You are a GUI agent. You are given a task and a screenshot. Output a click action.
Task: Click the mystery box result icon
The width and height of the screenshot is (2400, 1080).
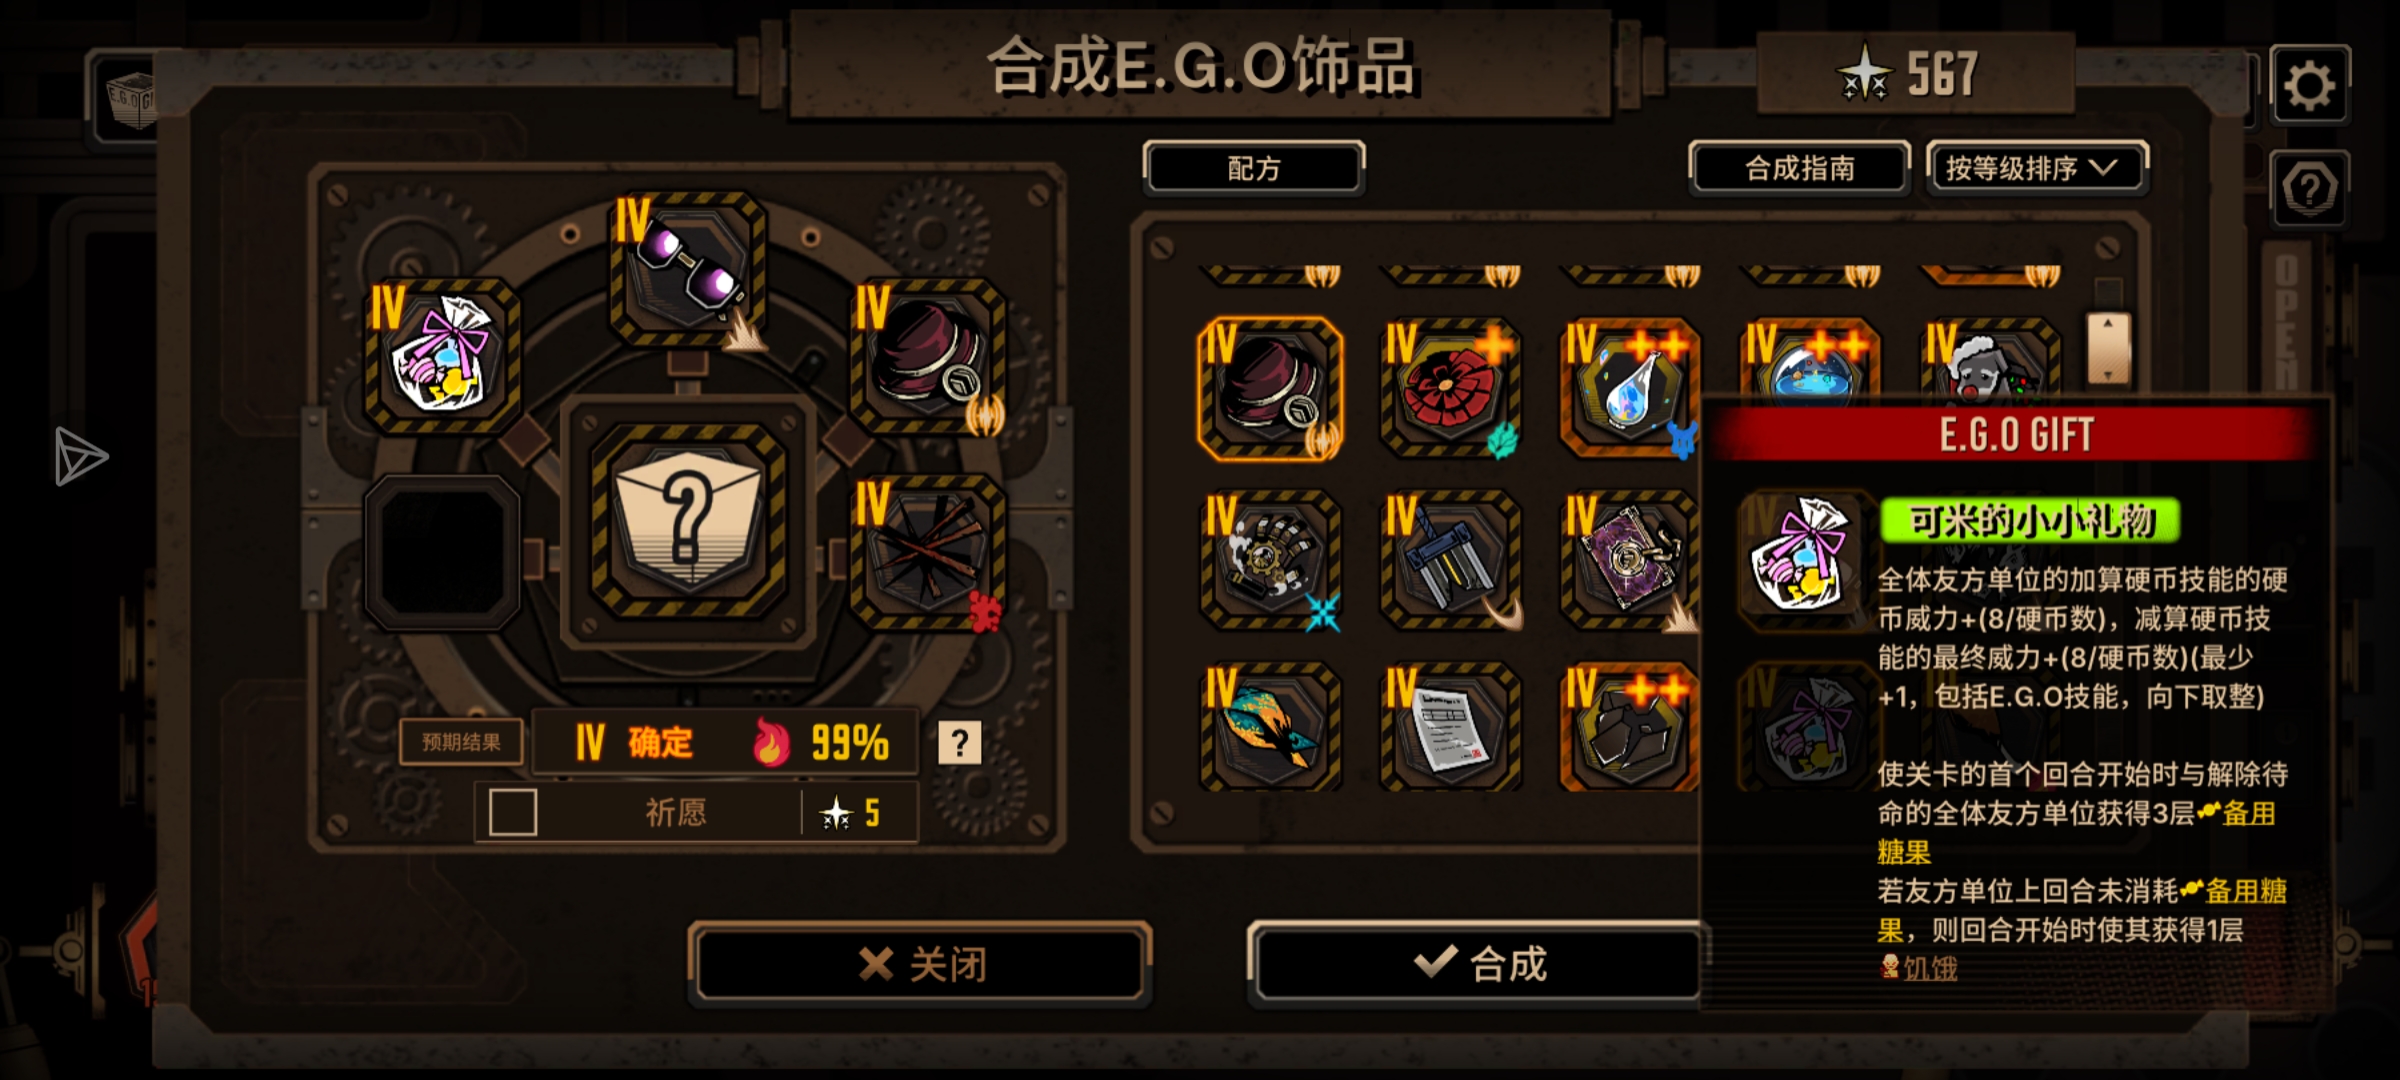click(x=688, y=520)
